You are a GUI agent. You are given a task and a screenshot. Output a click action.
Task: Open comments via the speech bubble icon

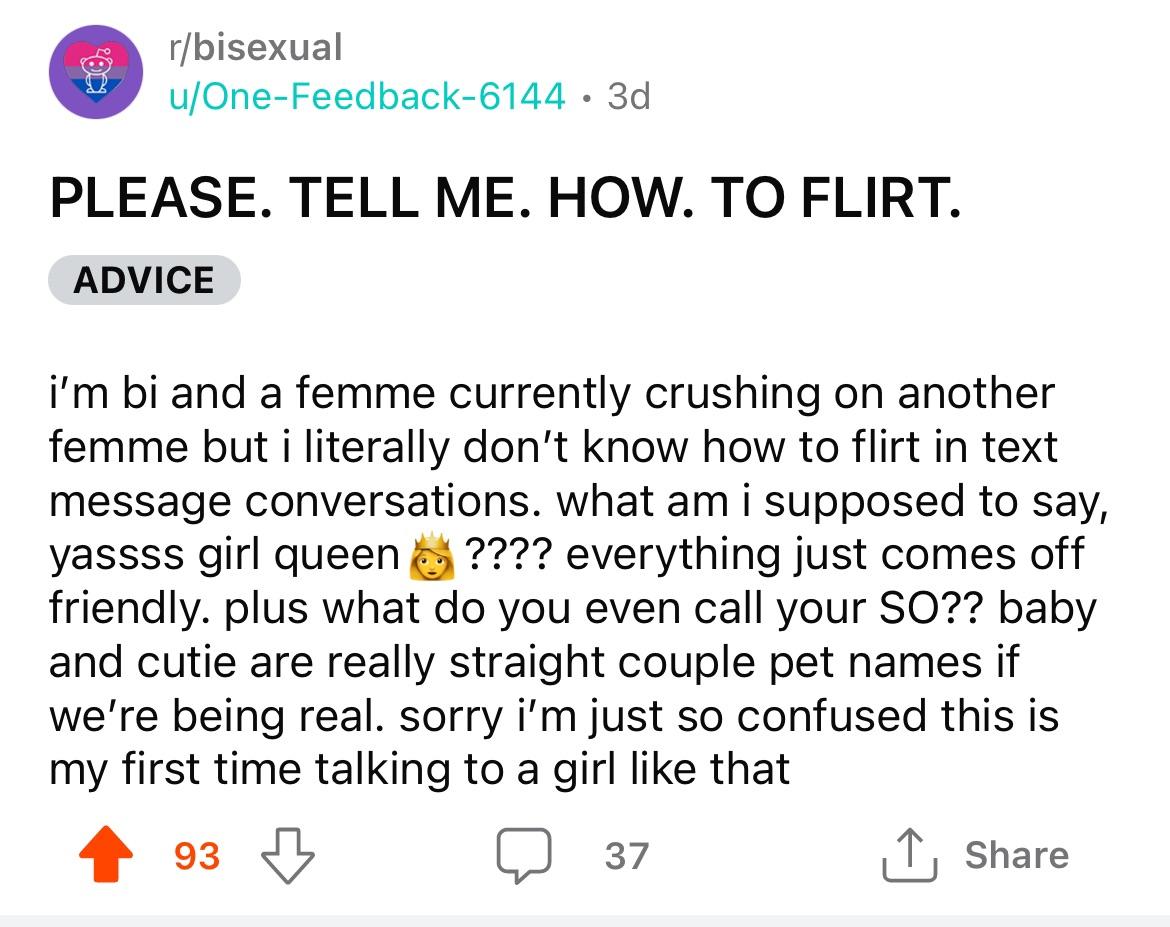[526, 856]
